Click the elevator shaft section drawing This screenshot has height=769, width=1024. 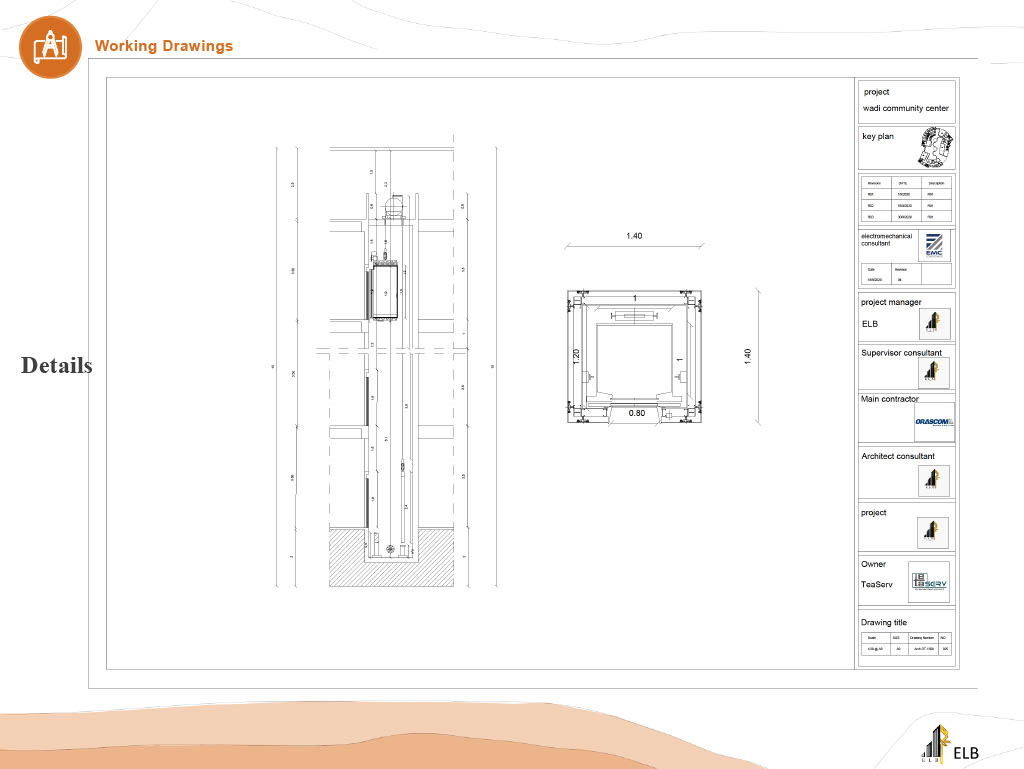(x=383, y=370)
